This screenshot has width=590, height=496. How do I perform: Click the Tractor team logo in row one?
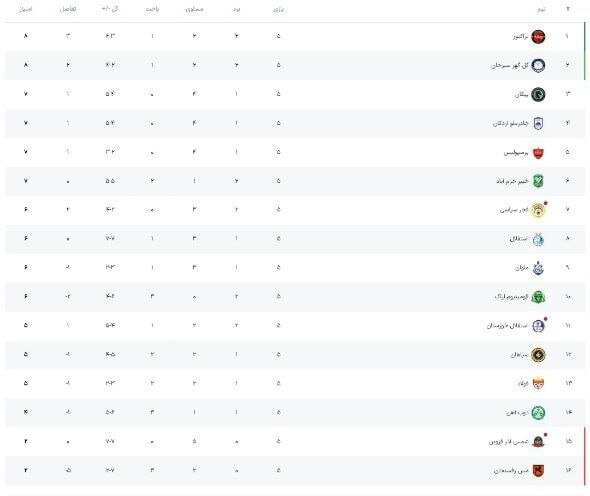pos(538,37)
